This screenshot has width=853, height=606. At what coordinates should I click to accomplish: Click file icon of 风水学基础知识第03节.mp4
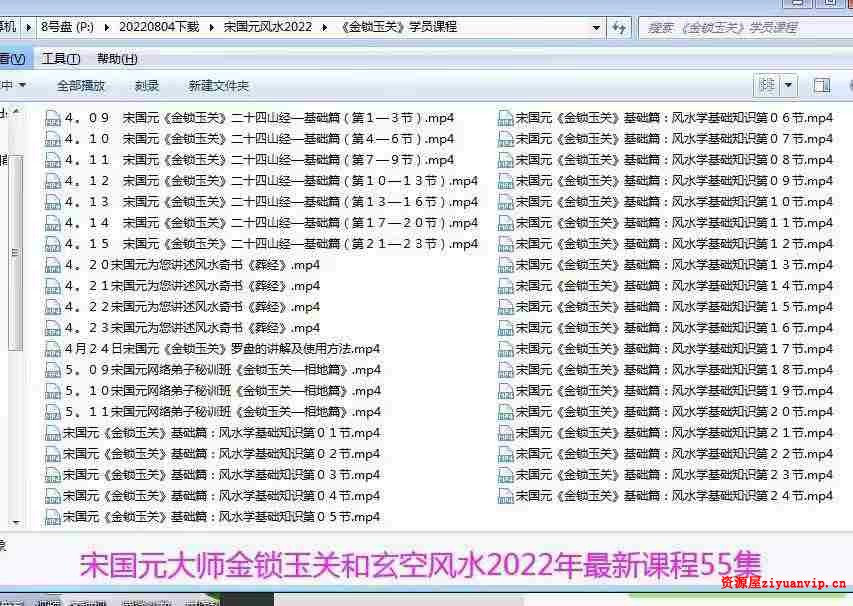pos(53,475)
